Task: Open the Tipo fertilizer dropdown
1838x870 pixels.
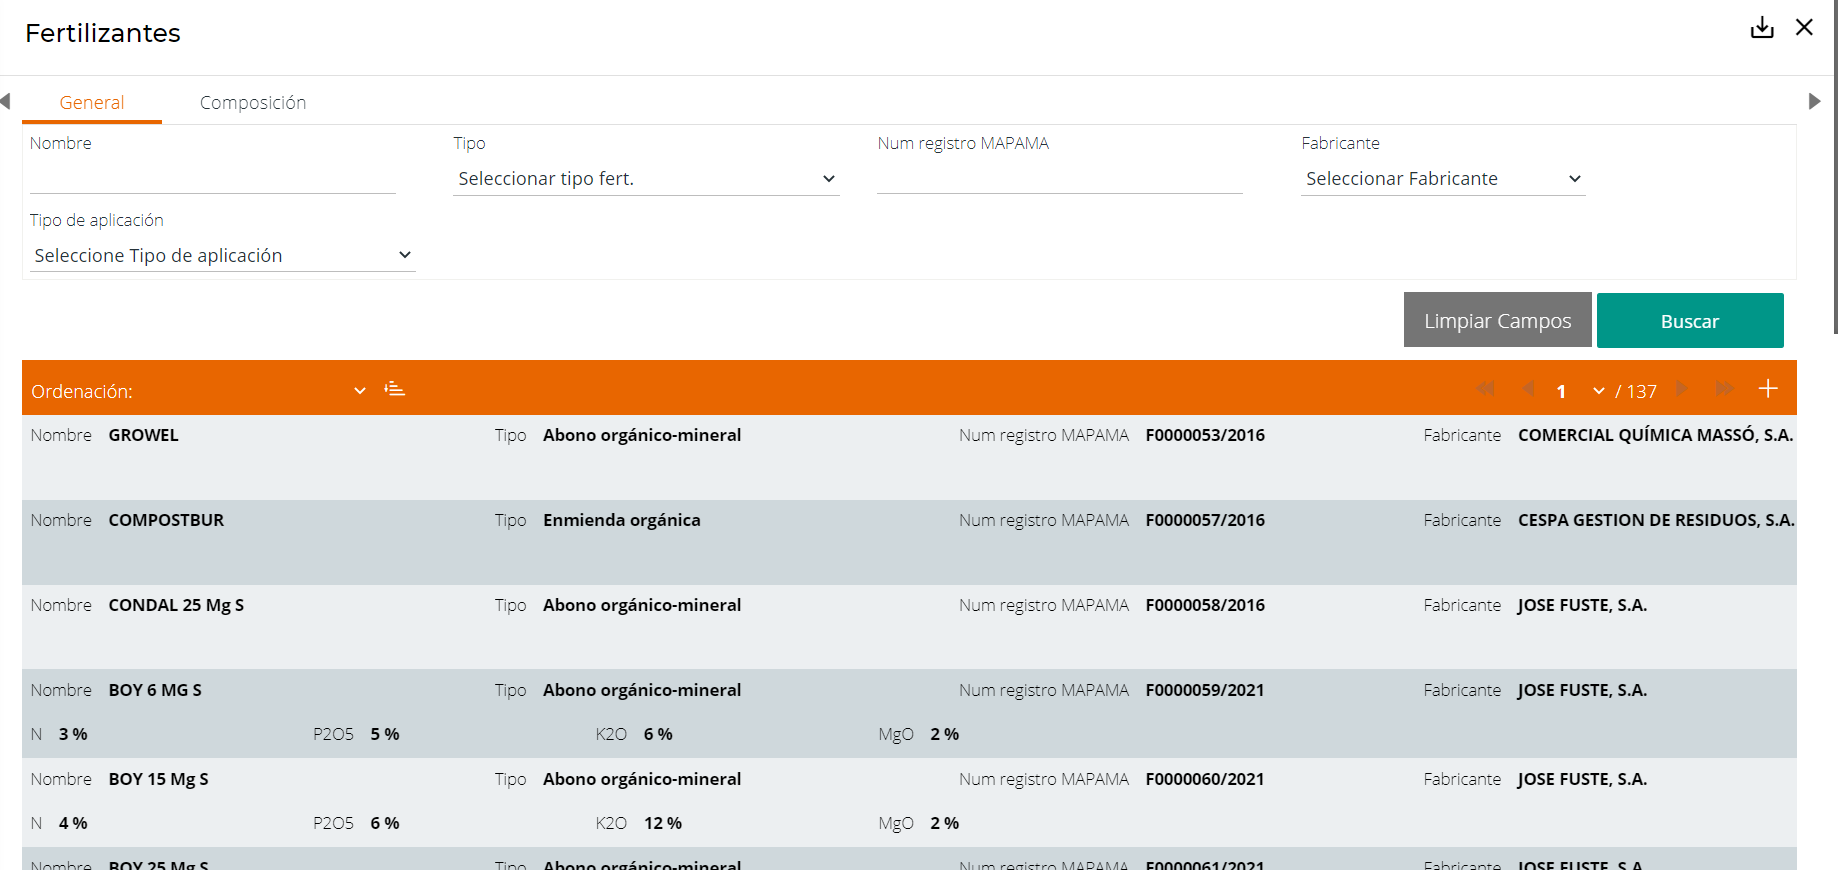Action: pyautogui.click(x=645, y=179)
